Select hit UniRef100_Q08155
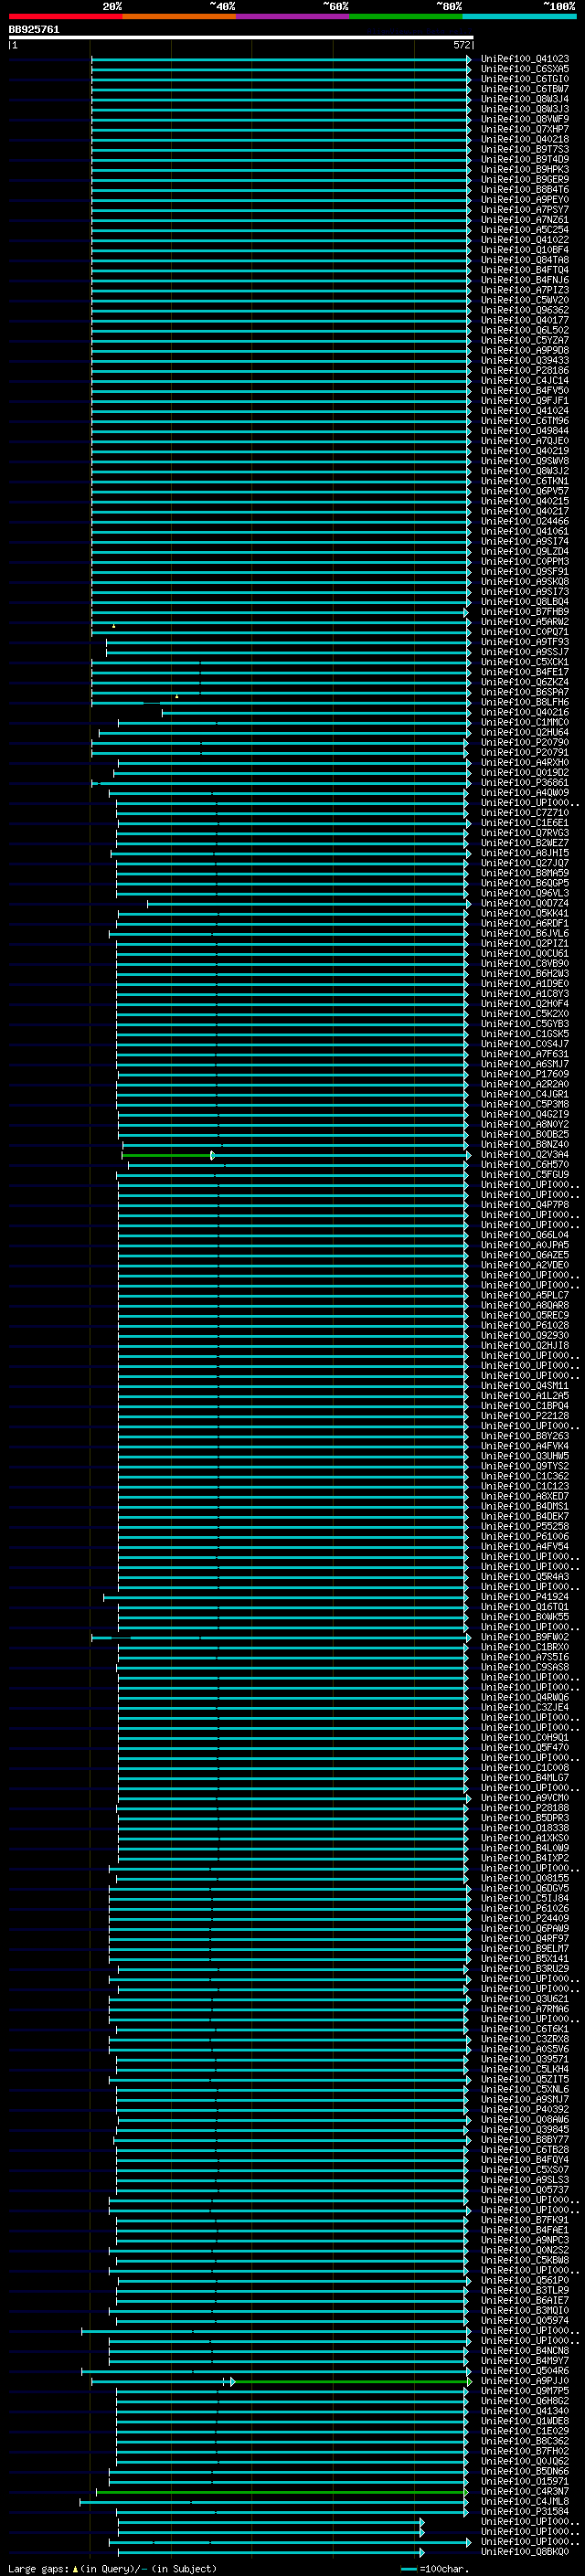 [525, 1878]
